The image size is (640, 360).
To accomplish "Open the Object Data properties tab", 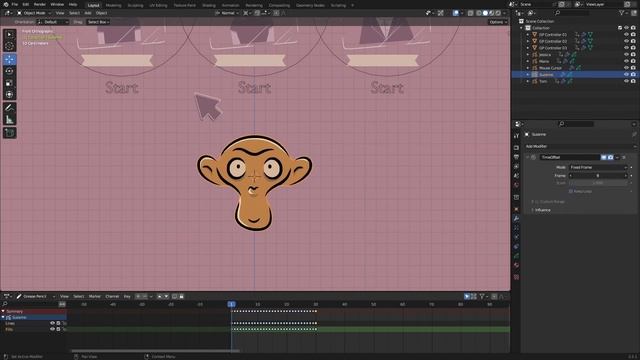I will [516, 256].
